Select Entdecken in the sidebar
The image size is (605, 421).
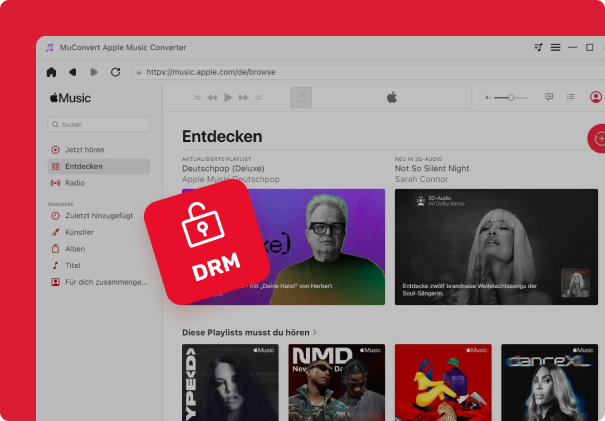coord(99,166)
